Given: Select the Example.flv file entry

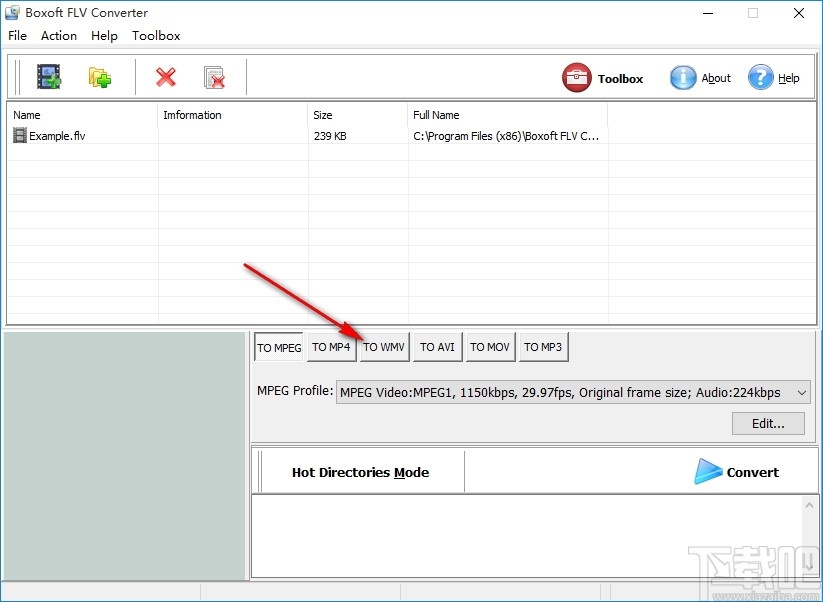Looking at the screenshot, I should click(x=55, y=135).
